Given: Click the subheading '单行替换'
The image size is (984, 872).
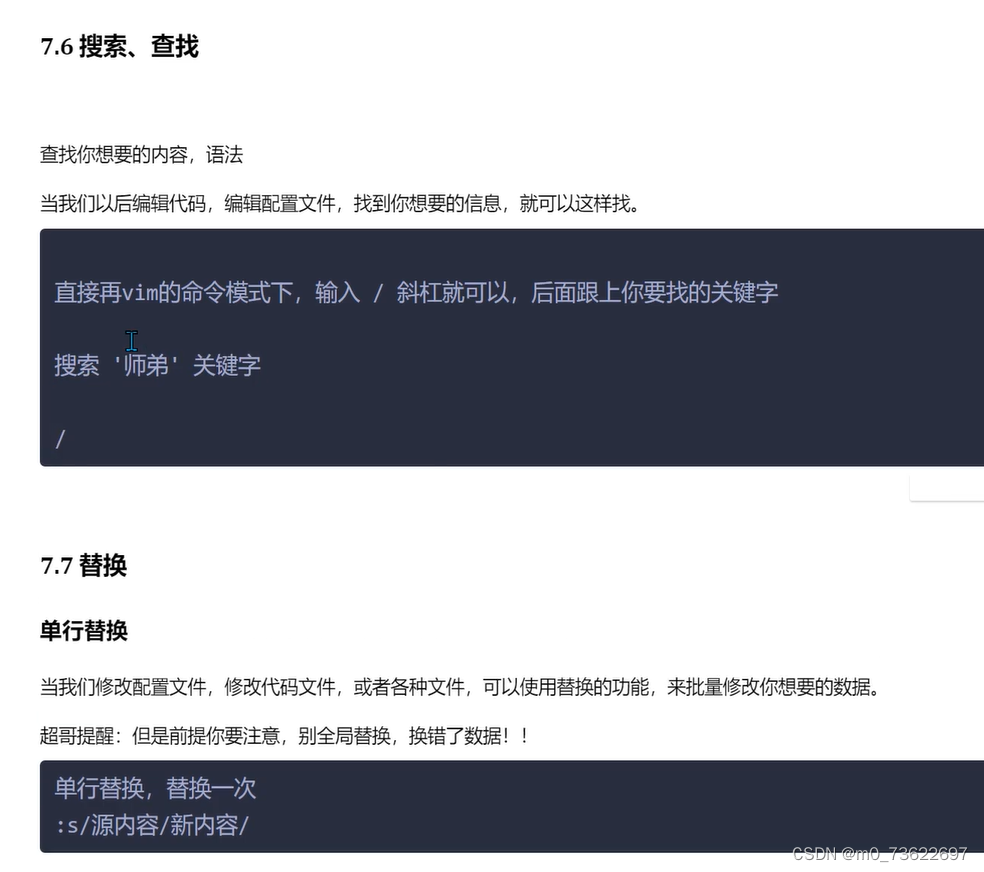Looking at the screenshot, I should (83, 630).
